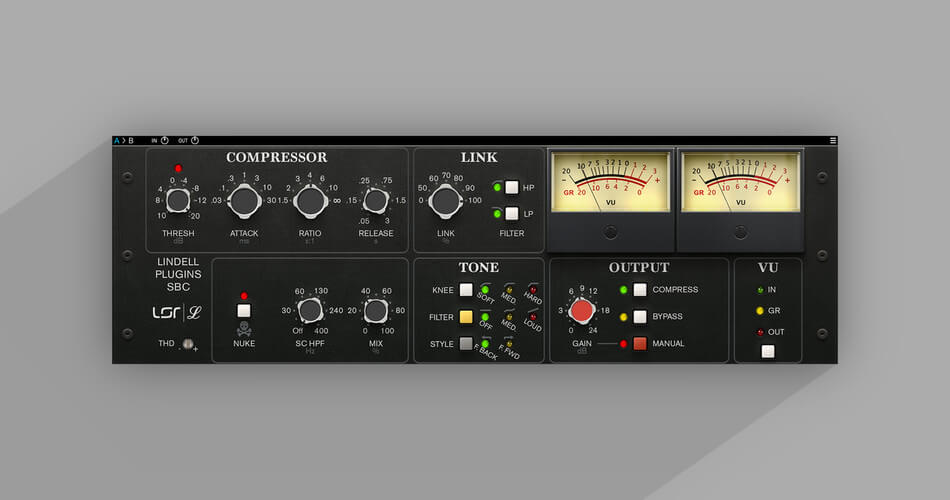950x500 pixels.
Task: Click the LSR logo
Action: (165, 313)
